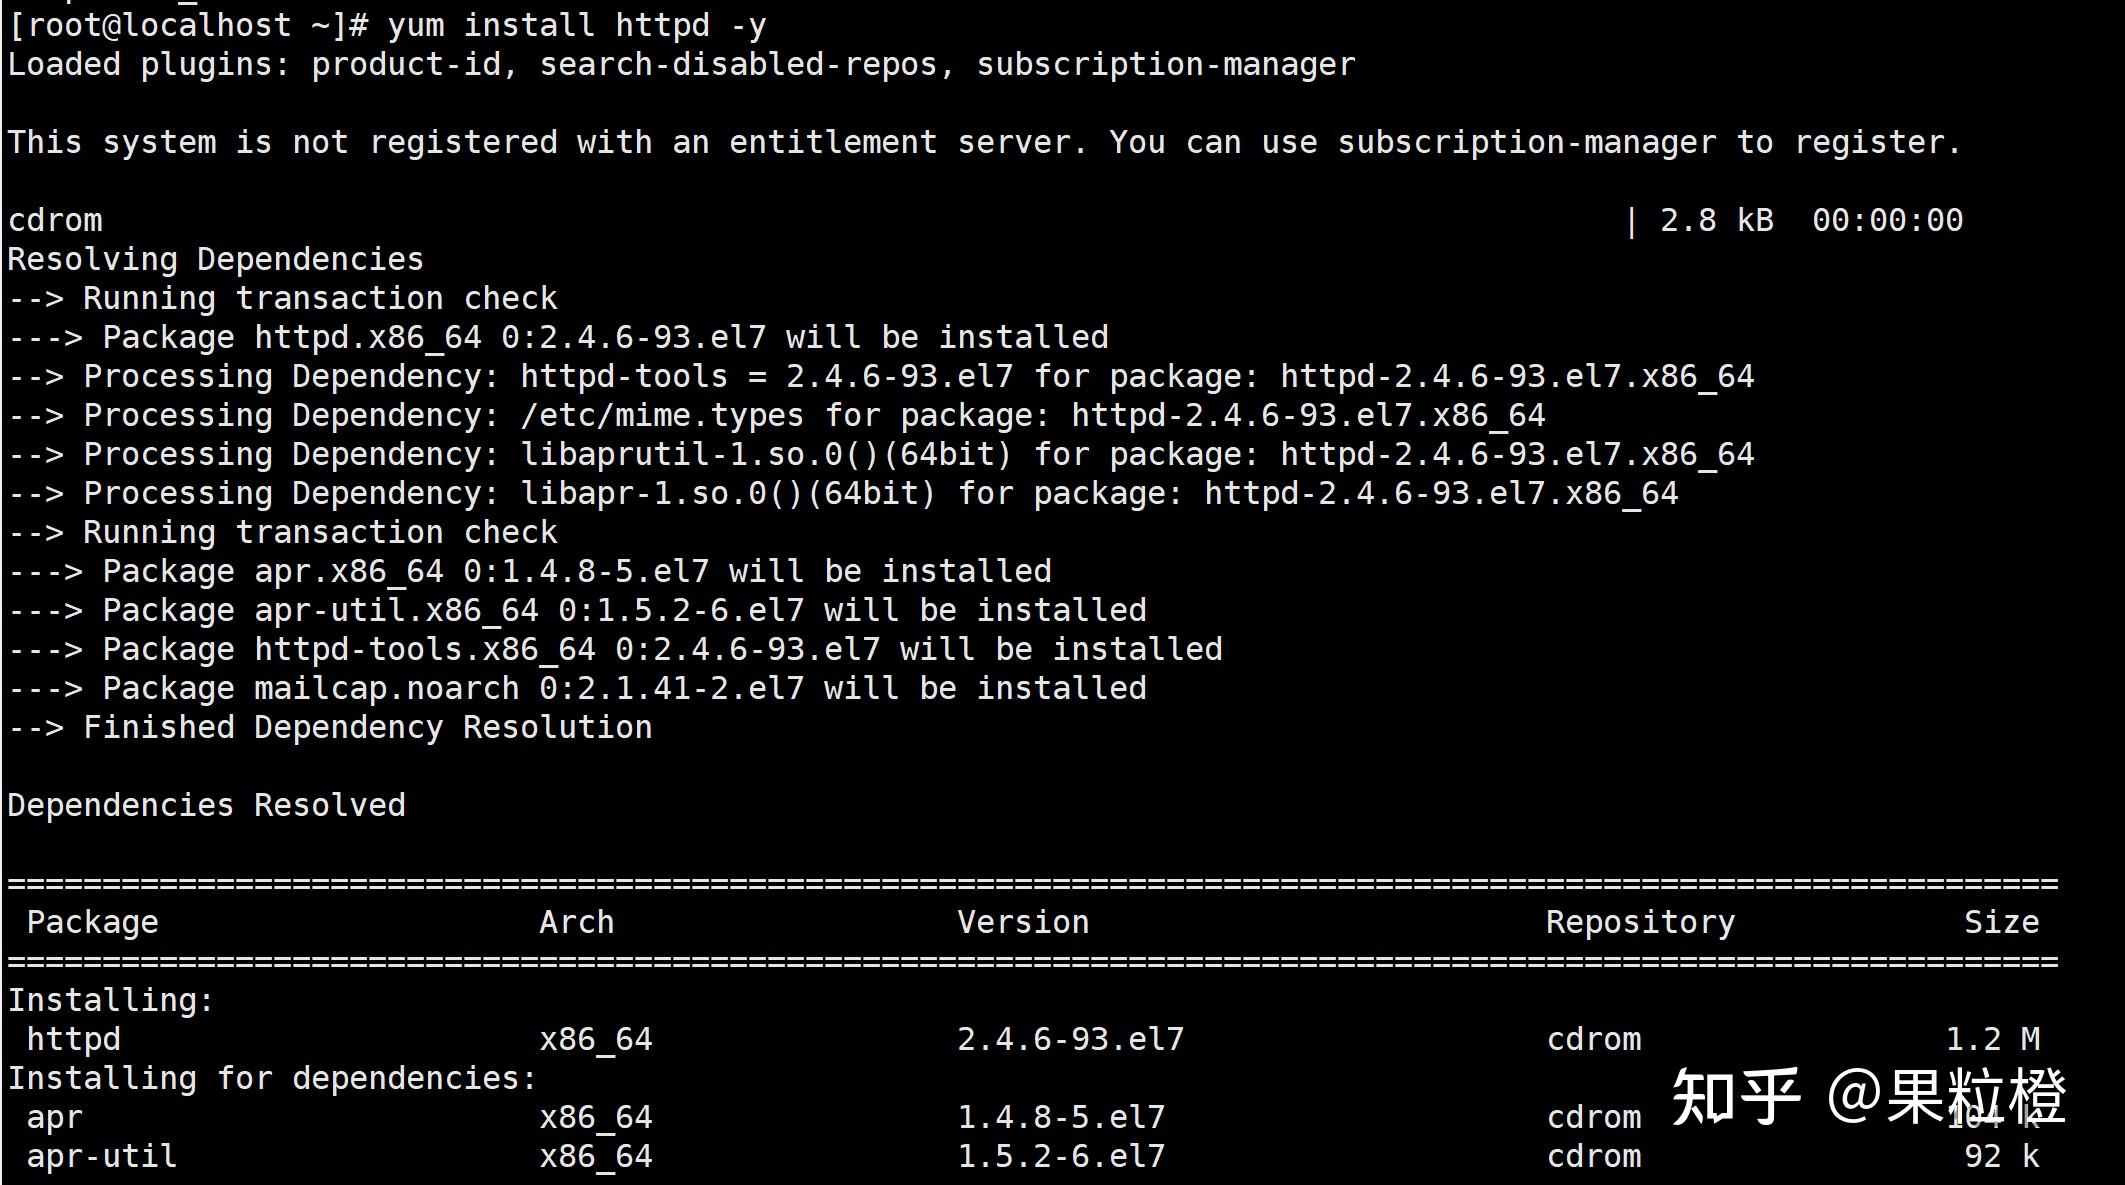
Task: Click the '00:00:00' elapsed time
Action: pyautogui.click(x=1888, y=220)
